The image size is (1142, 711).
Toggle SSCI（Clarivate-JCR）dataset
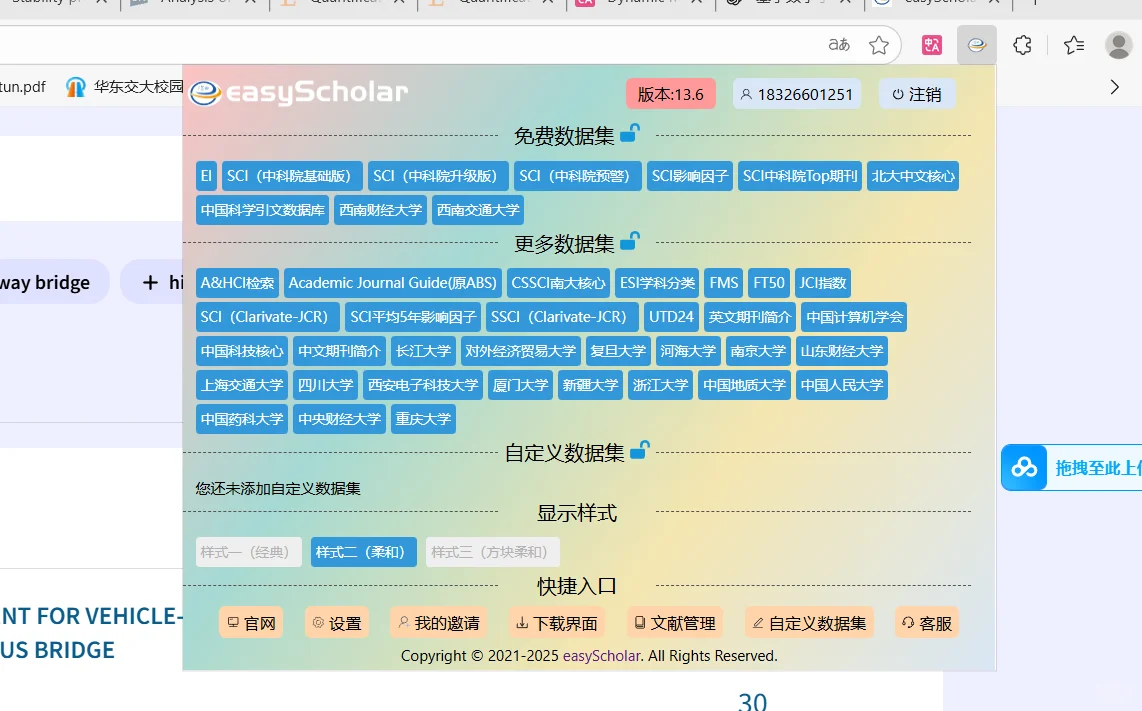(x=562, y=317)
